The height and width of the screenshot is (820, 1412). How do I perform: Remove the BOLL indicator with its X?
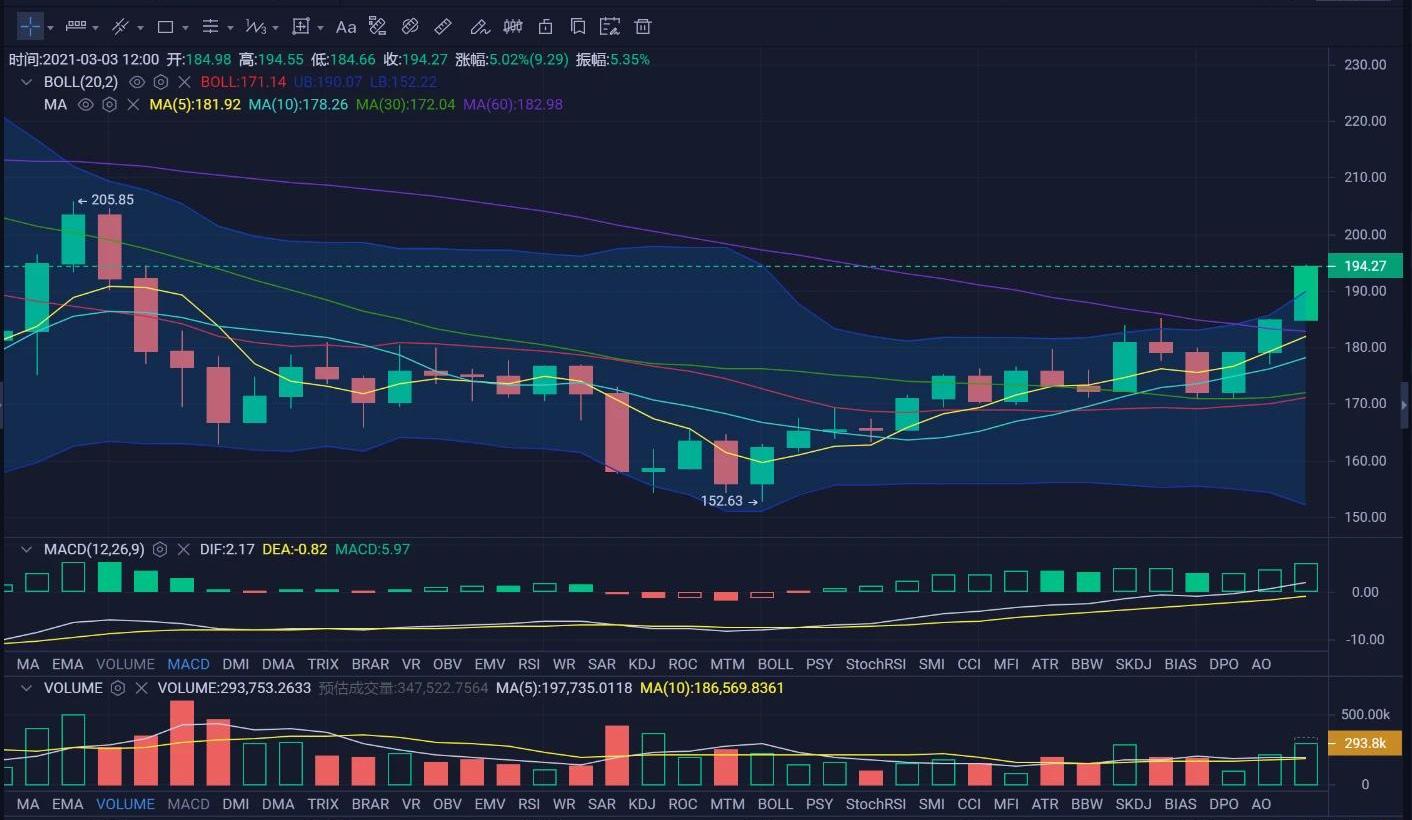184,82
